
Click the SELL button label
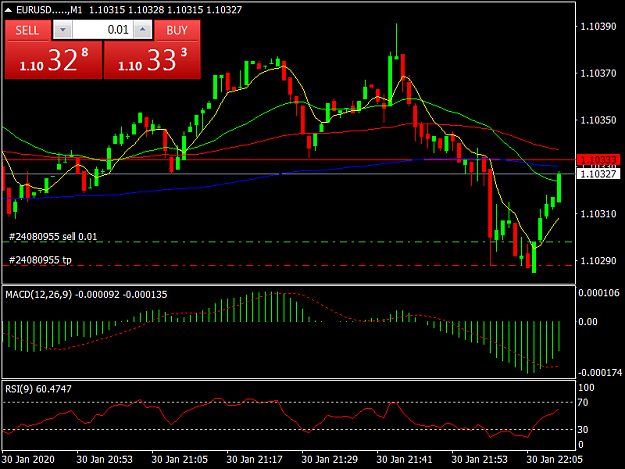click(x=27, y=31)
